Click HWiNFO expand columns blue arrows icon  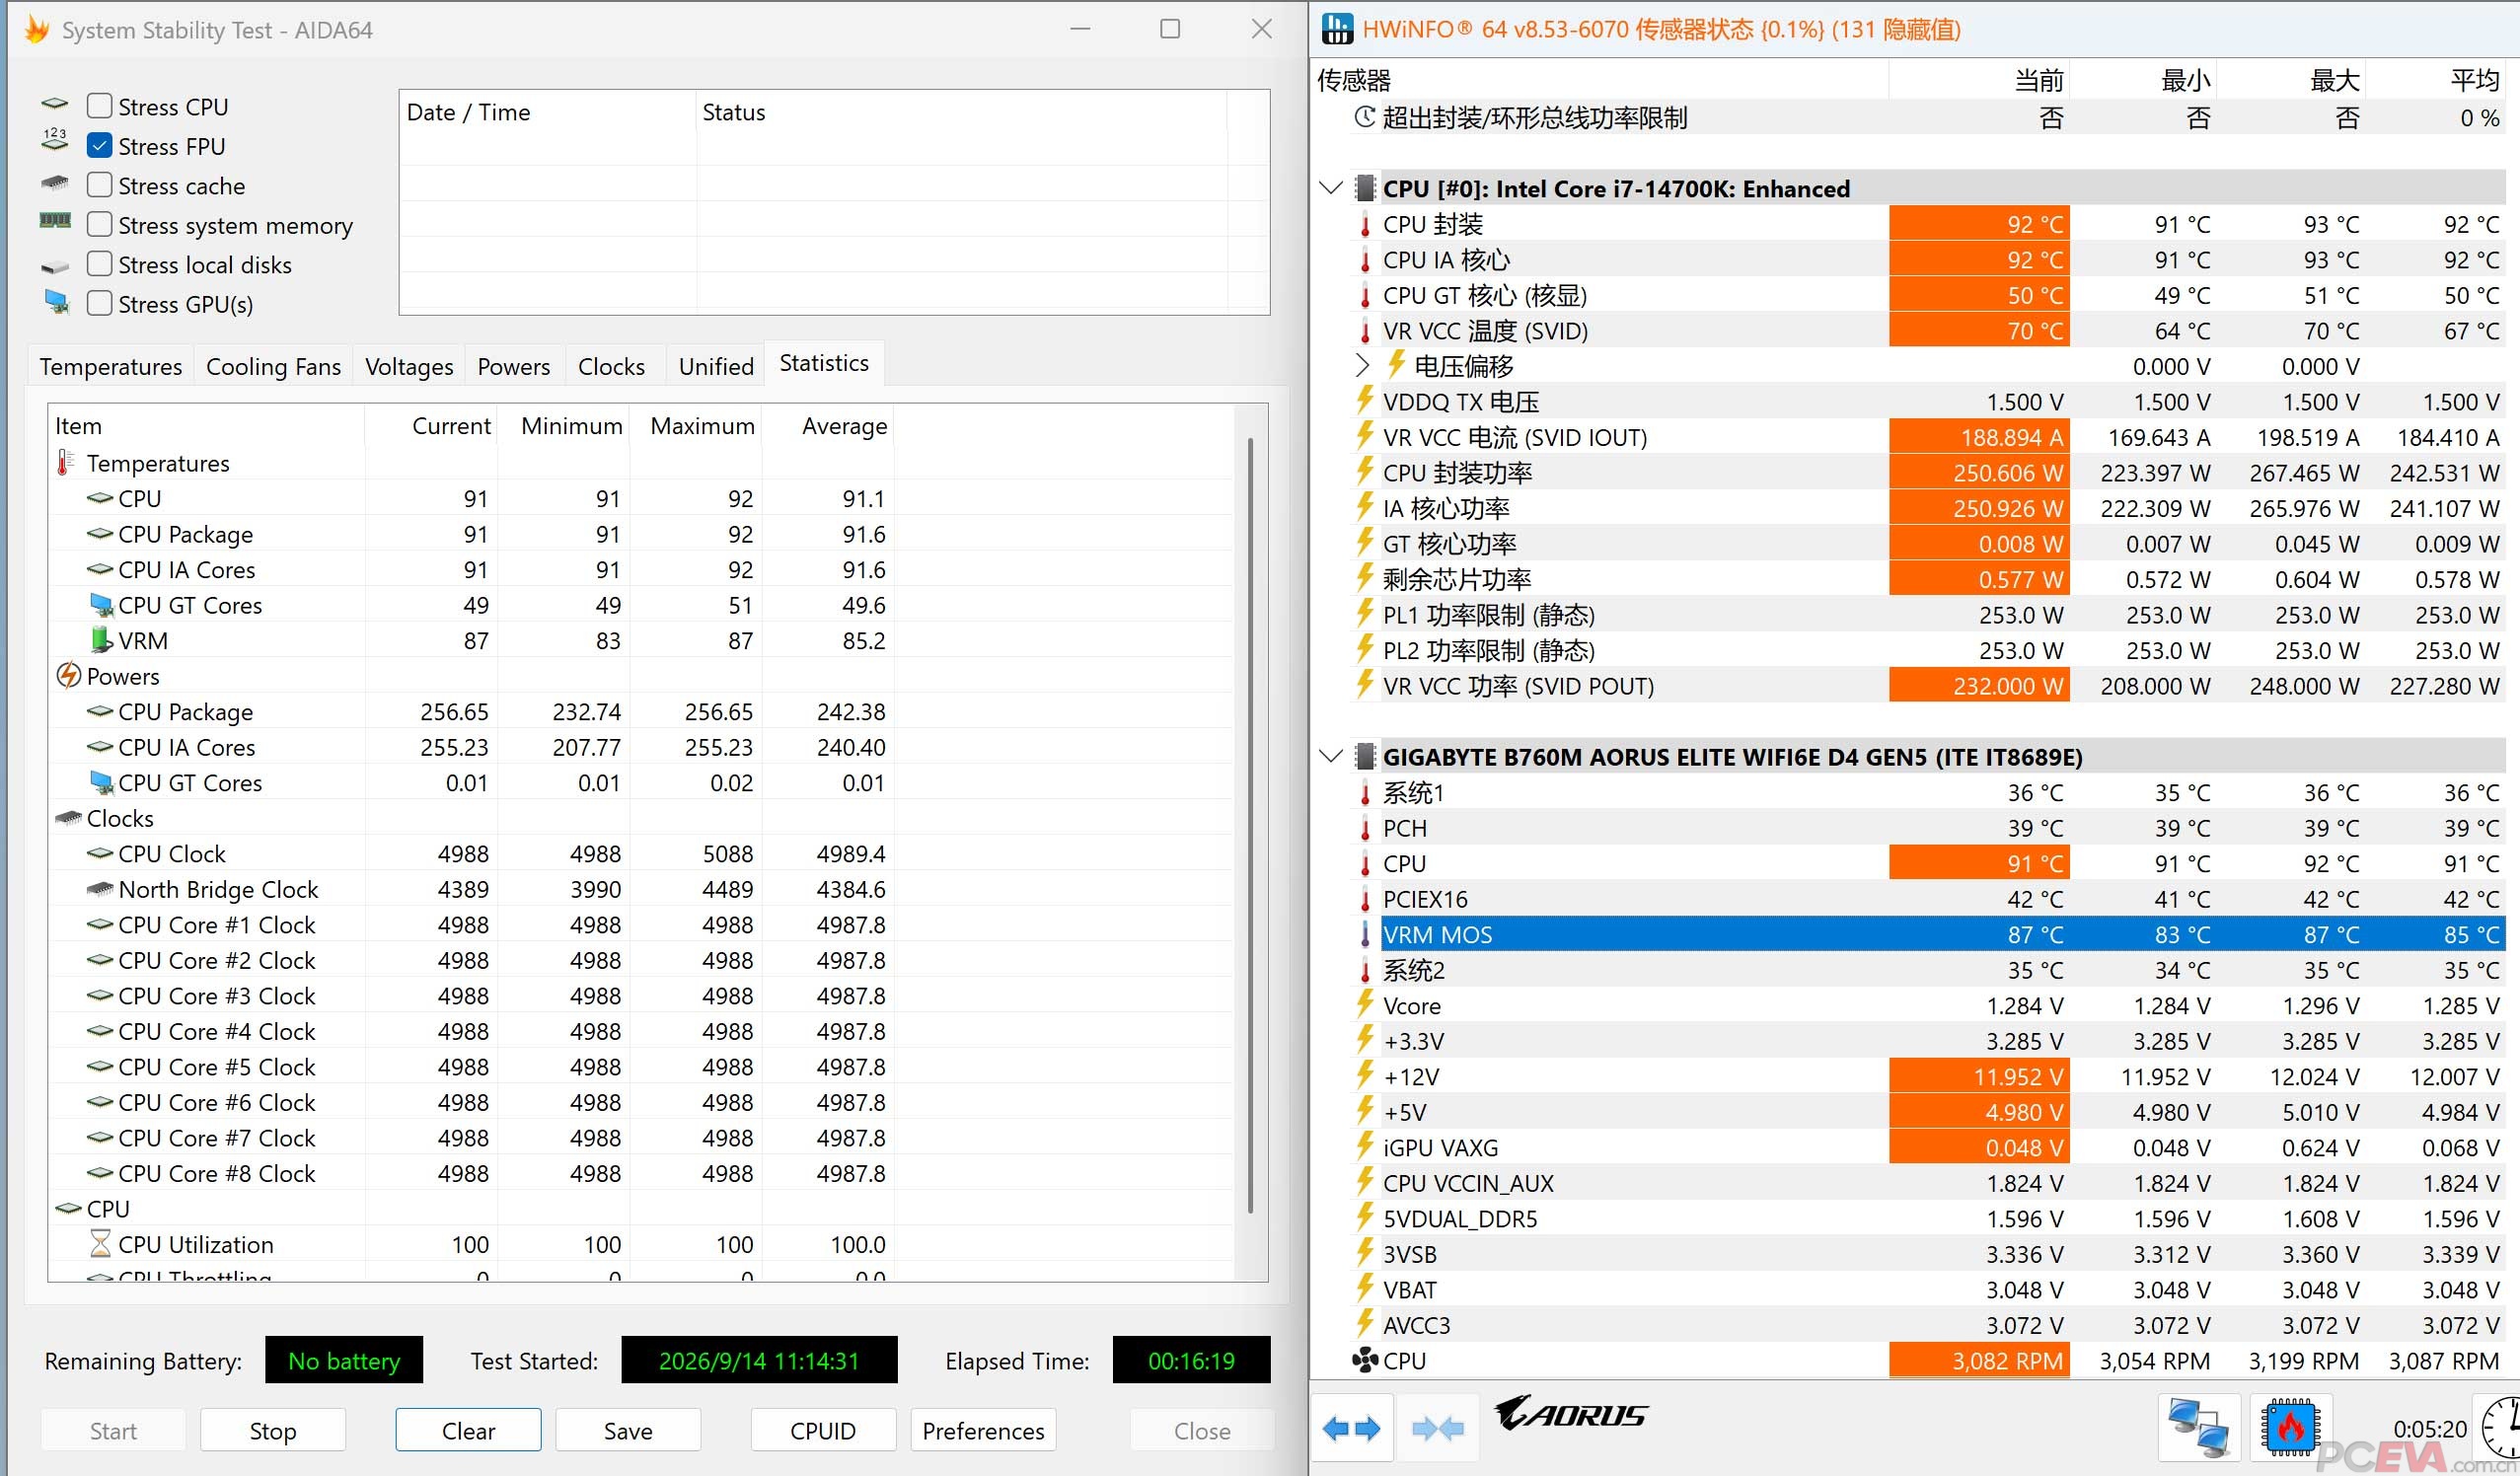point(1351,1428)
